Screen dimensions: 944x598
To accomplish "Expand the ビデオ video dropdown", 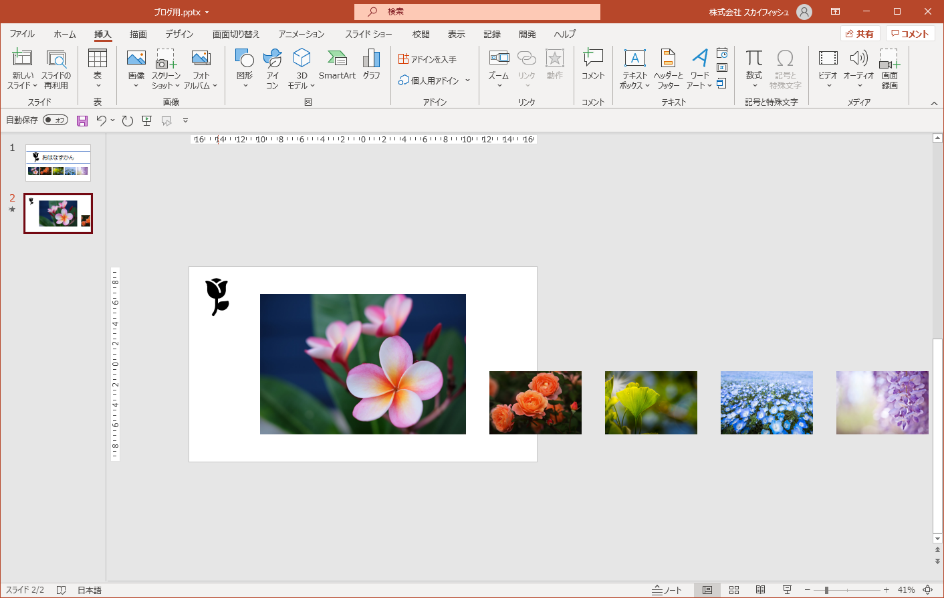I will tap(828, 86).
